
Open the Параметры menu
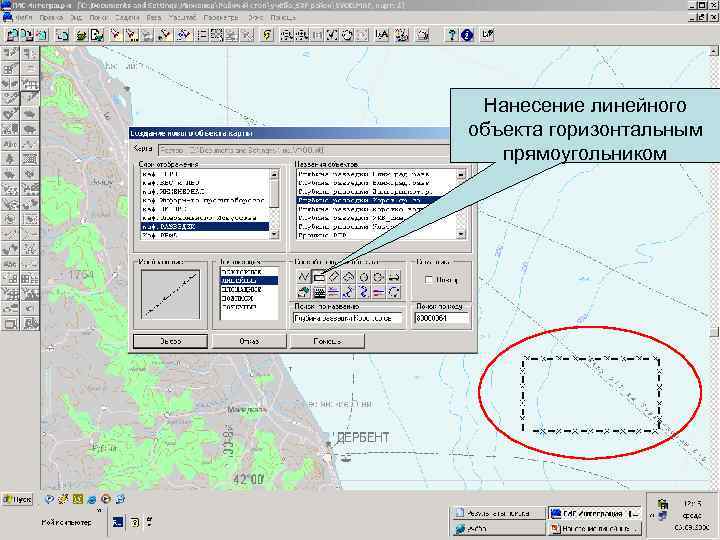click(x=221, y=17)
